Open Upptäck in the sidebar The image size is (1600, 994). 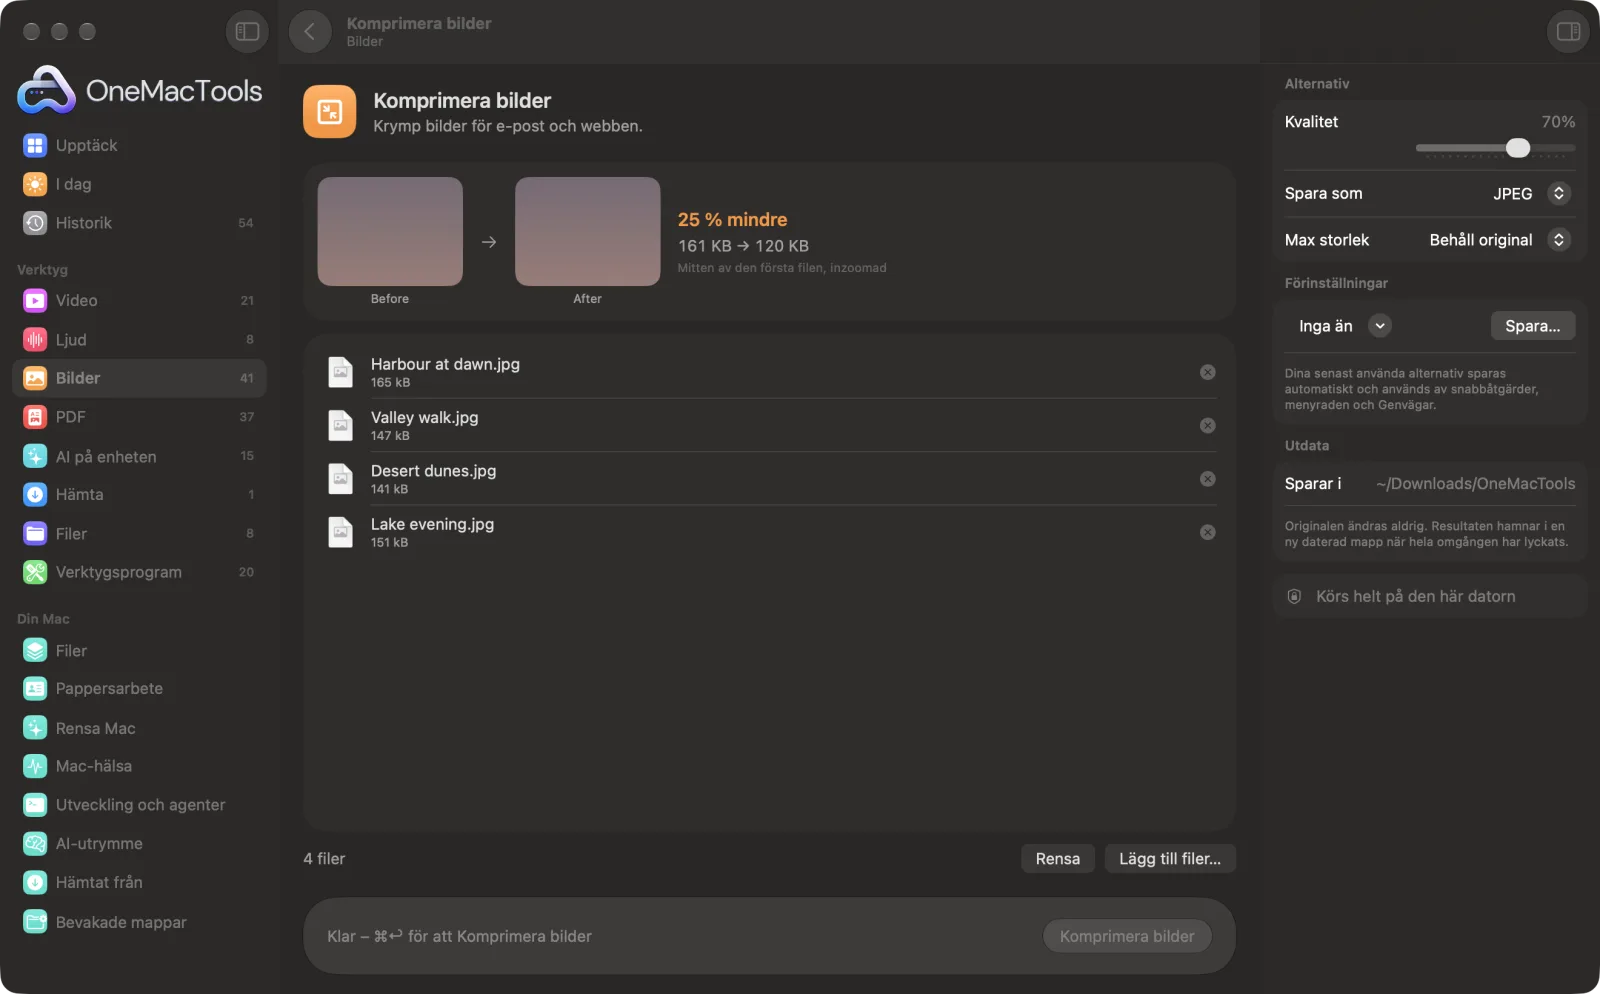pyautogui.click(x=139, y=145)
